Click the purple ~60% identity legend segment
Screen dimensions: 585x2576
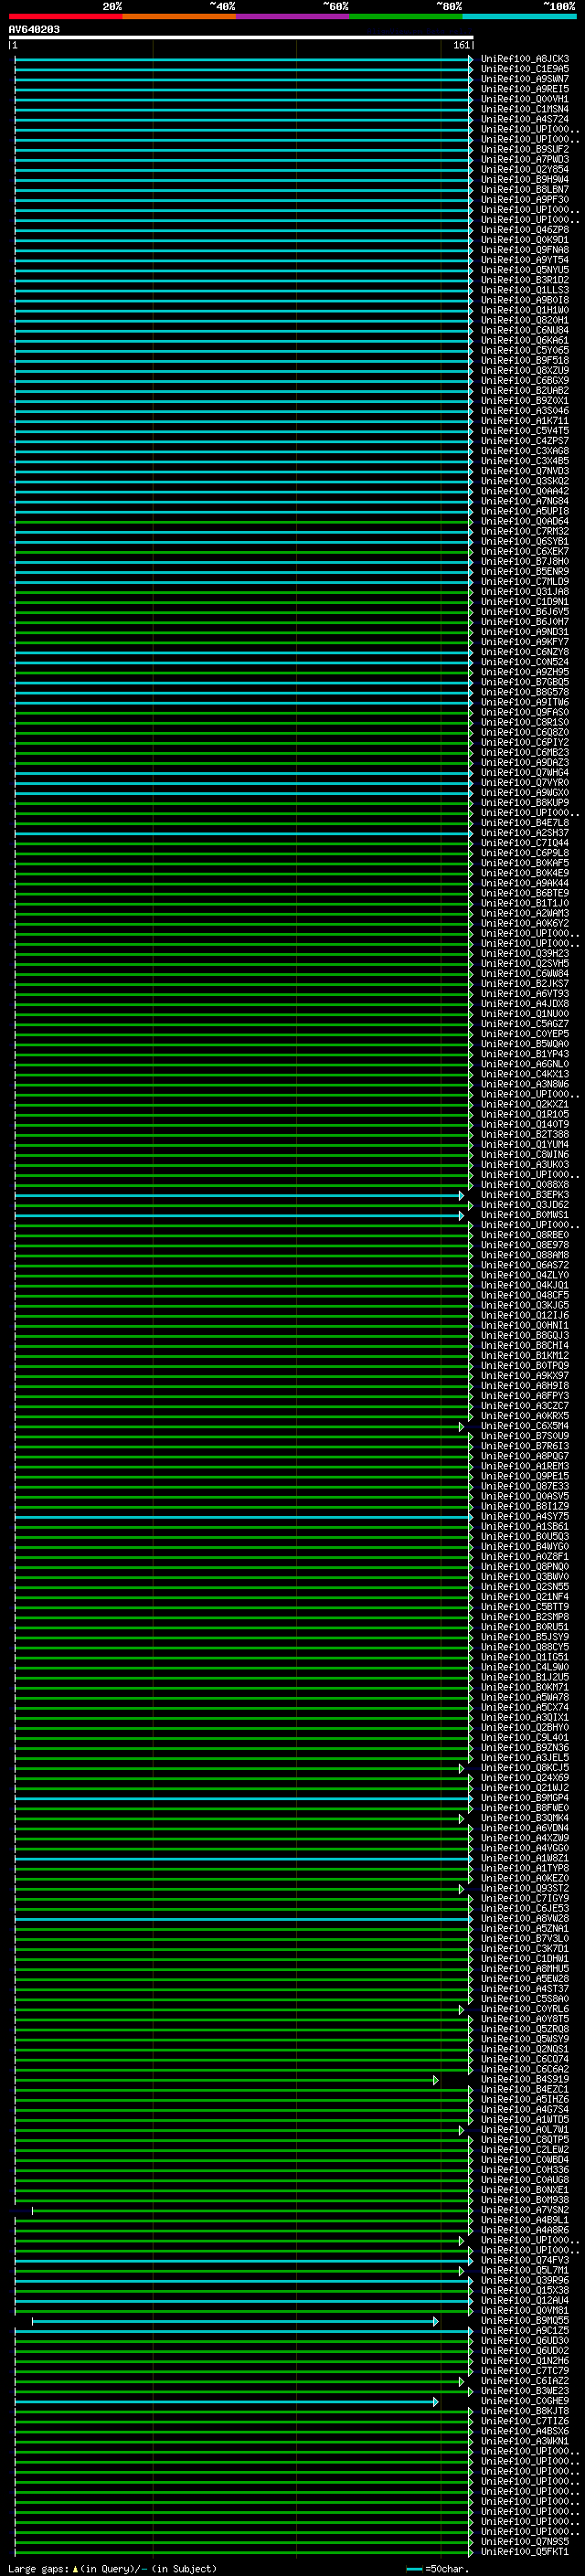(292, 16)
